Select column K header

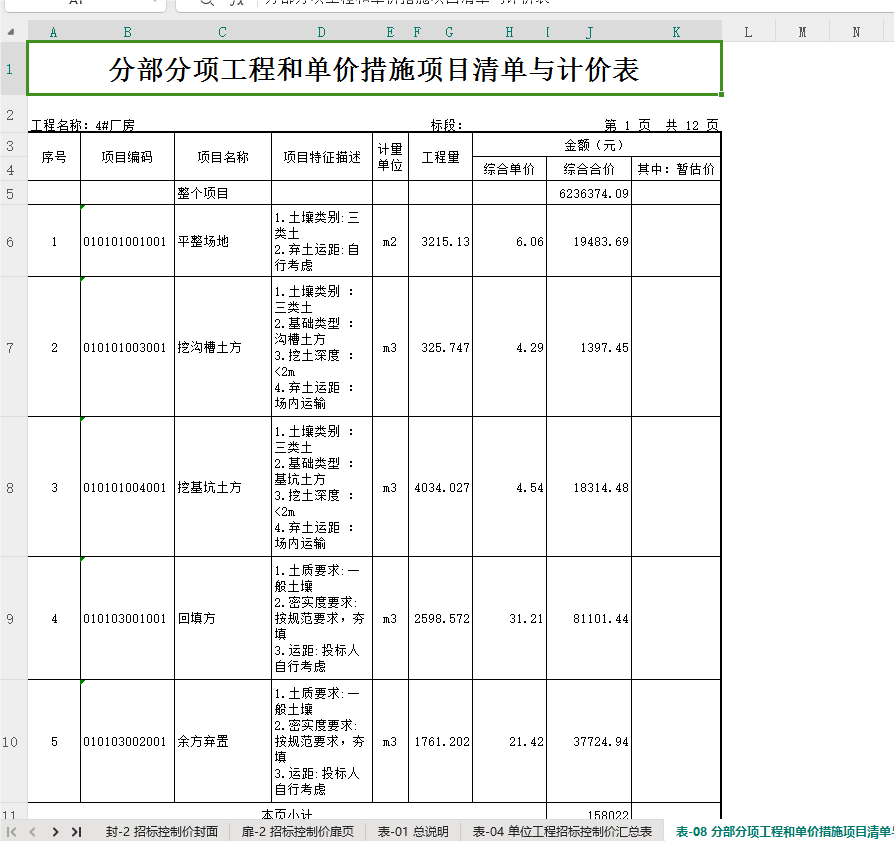[676, 32]
